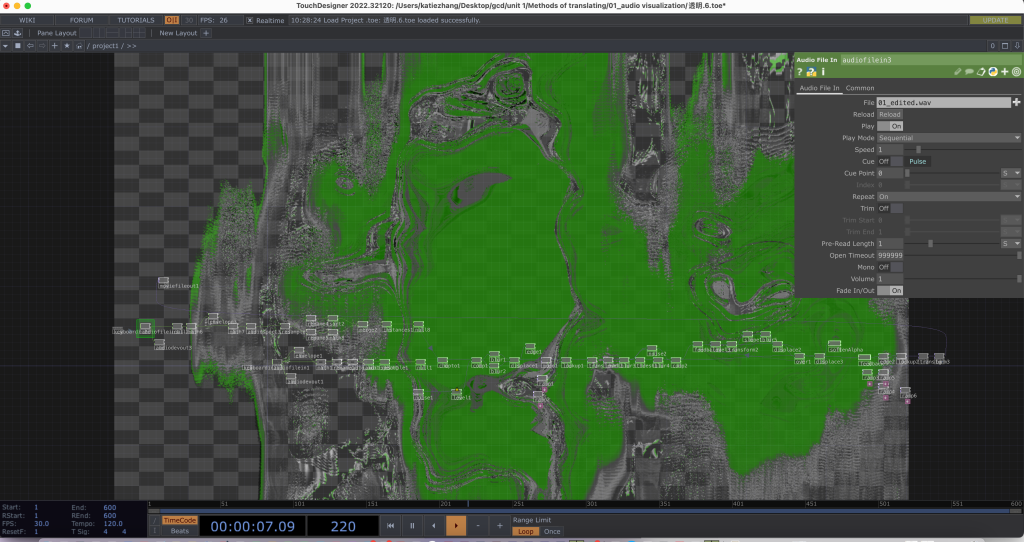1024x542 pixels.
Task: Open the comment bubble icon in parameter panel
Action: (x=969, y=72)
